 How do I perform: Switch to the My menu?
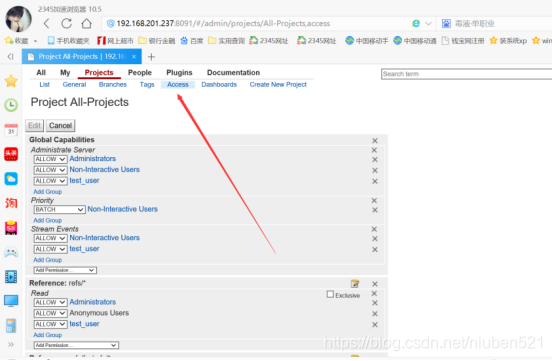[65, 73]
